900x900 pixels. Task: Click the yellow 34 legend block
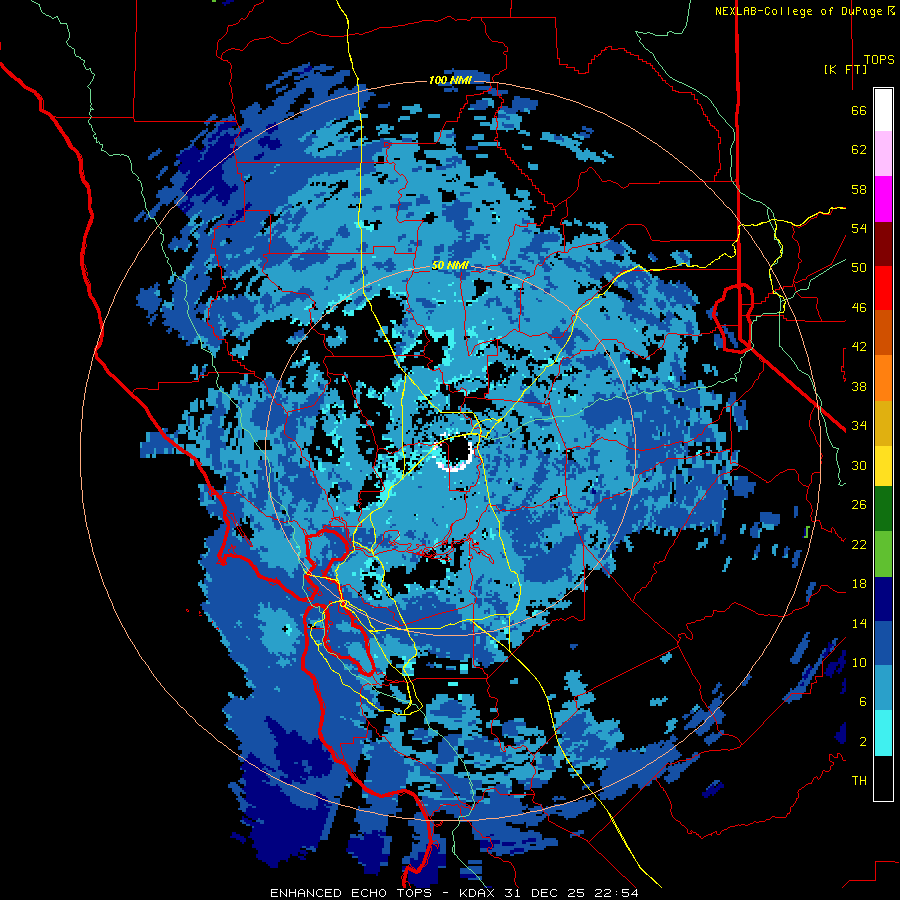[x=883, y=466]
